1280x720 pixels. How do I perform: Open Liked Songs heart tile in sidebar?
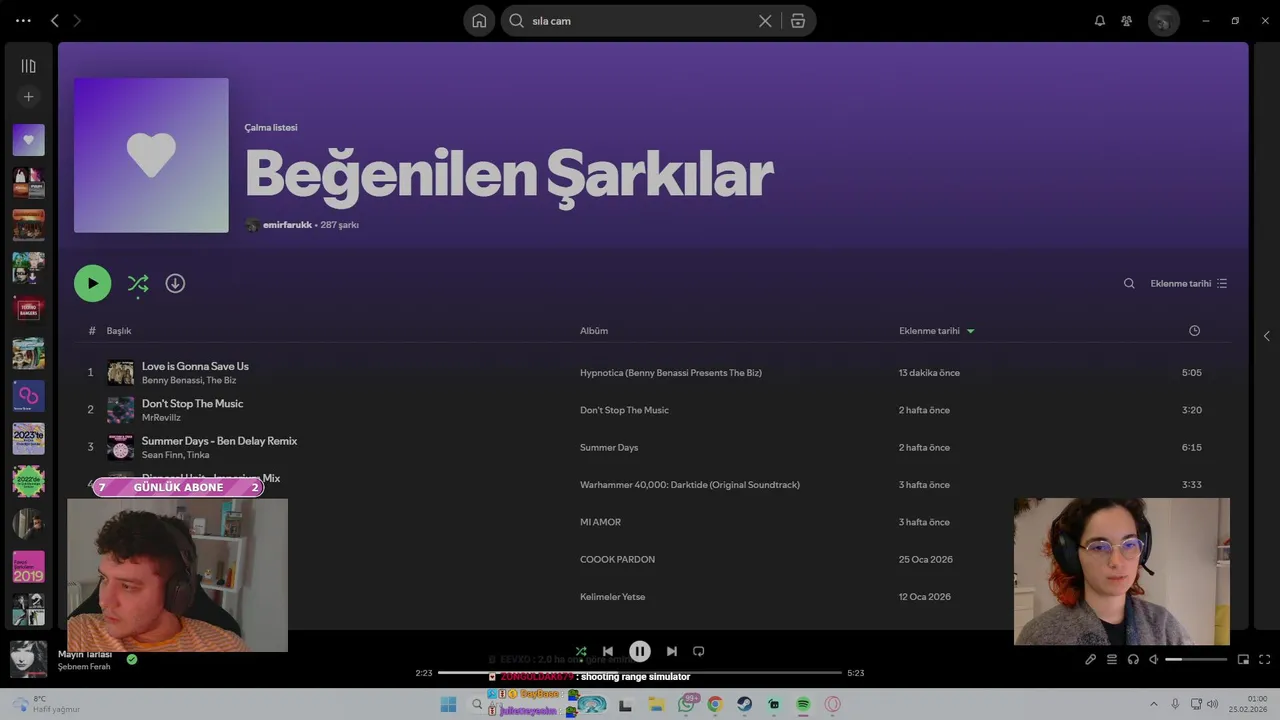tap(28, 140)
